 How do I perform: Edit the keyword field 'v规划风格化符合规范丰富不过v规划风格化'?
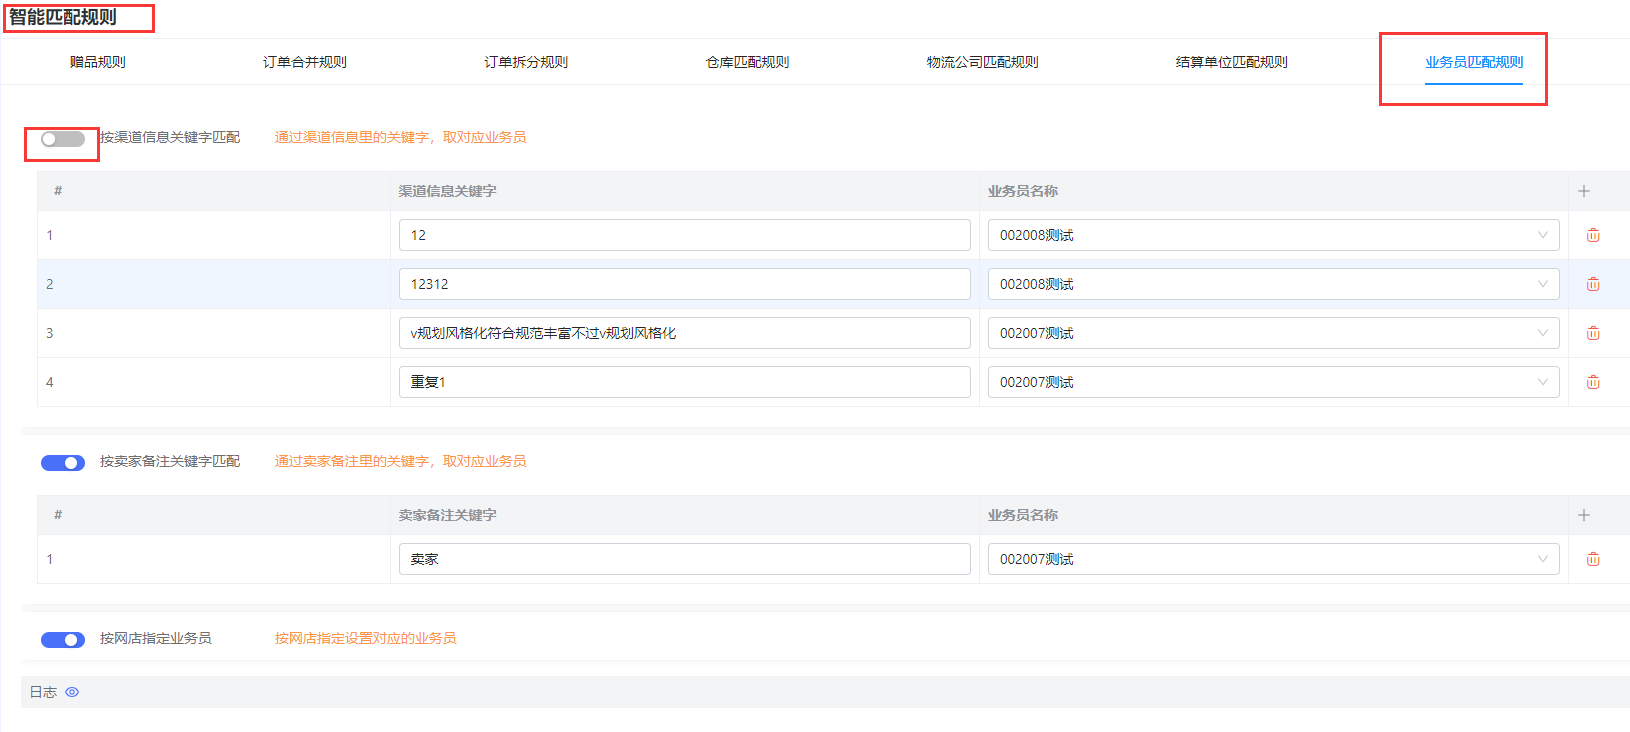point(684,333)
